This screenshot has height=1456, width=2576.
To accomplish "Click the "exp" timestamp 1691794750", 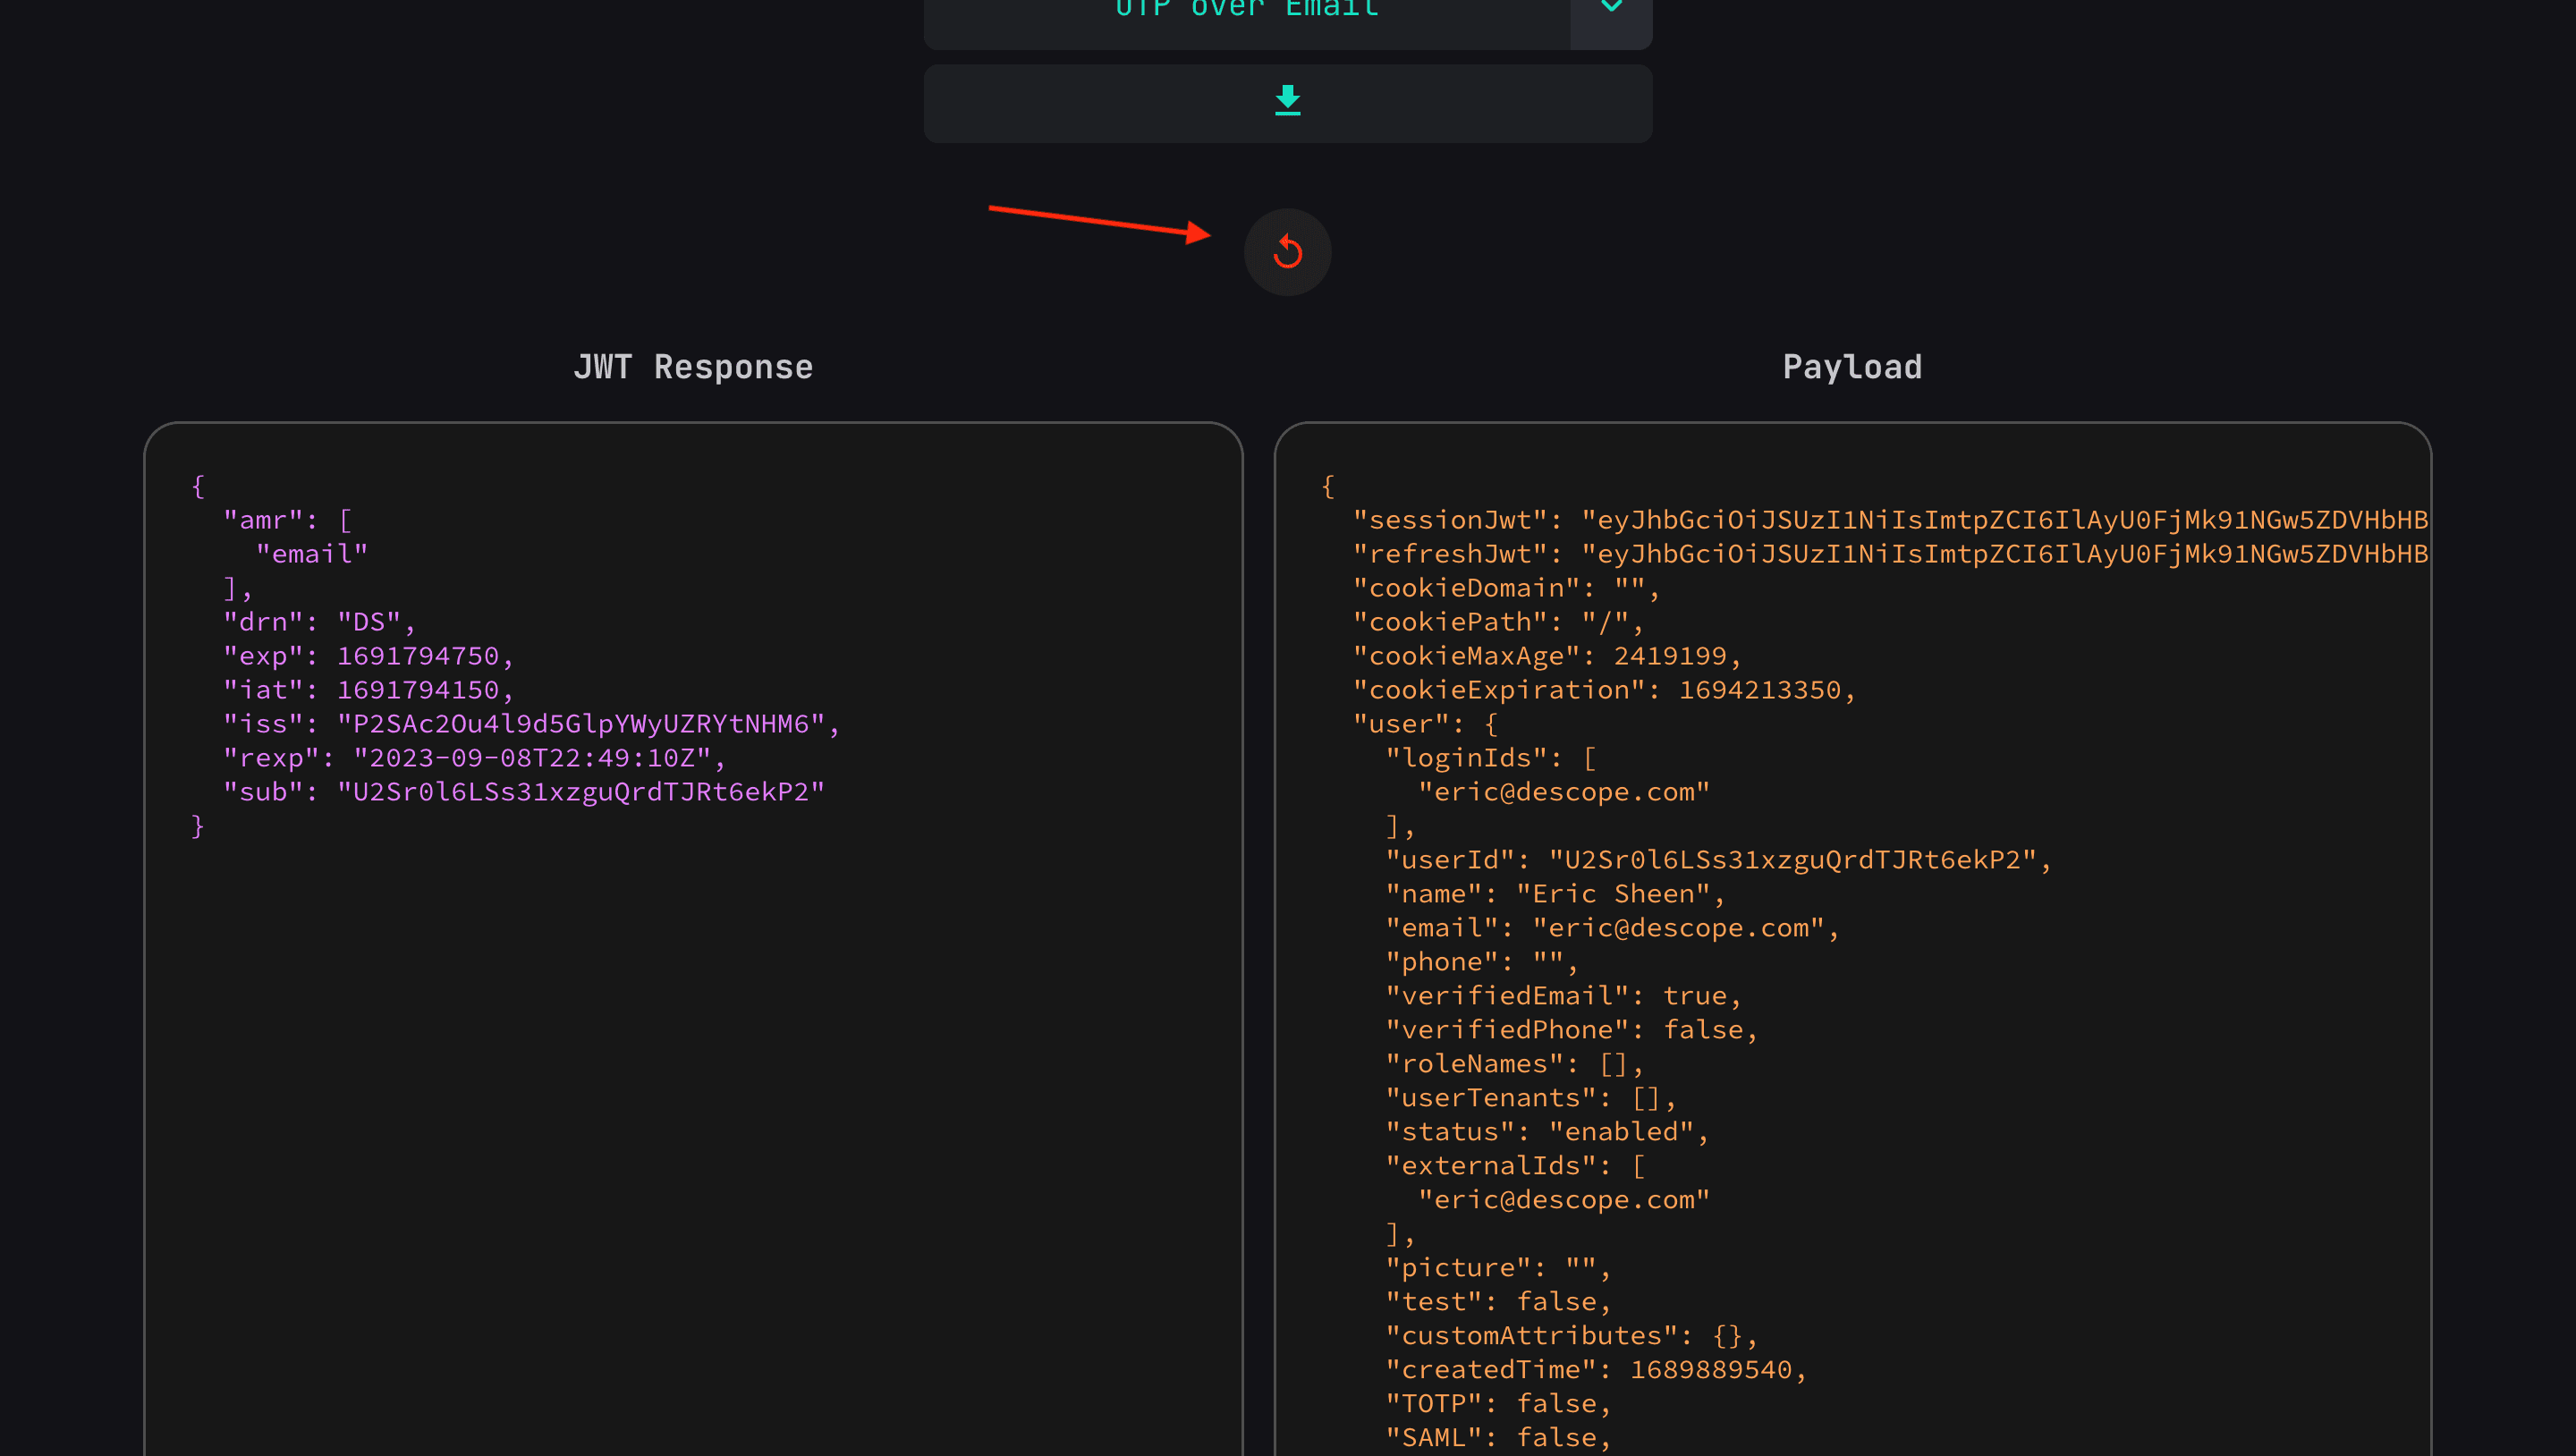I will pos(418,656).
